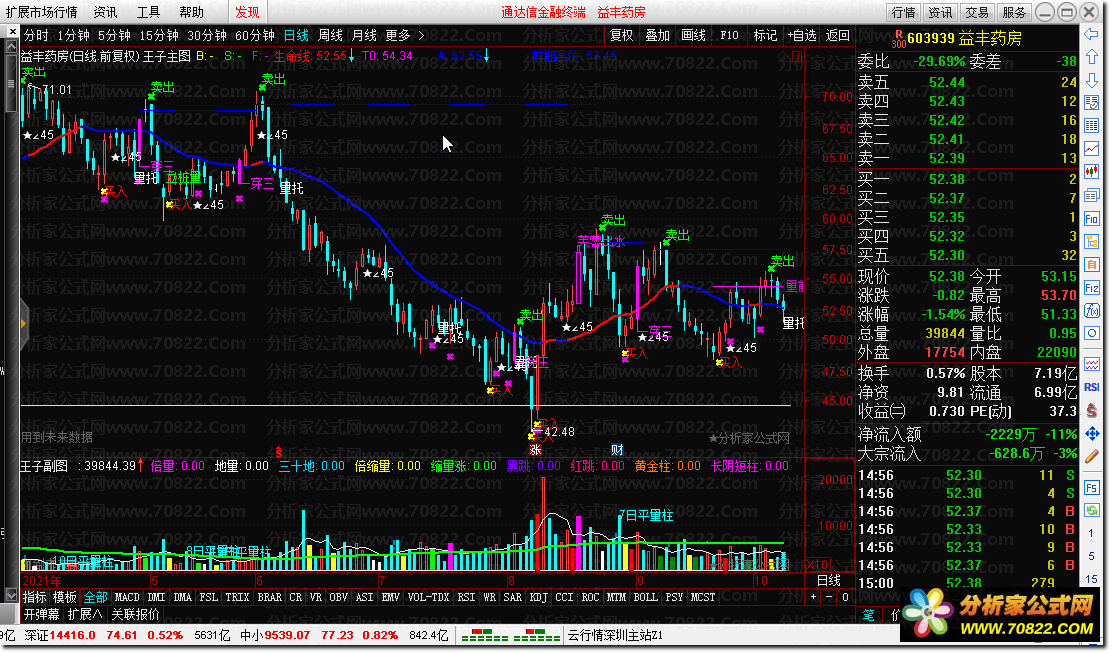
Task: Open the 发现 menu tab
Action: click(248, 12)
